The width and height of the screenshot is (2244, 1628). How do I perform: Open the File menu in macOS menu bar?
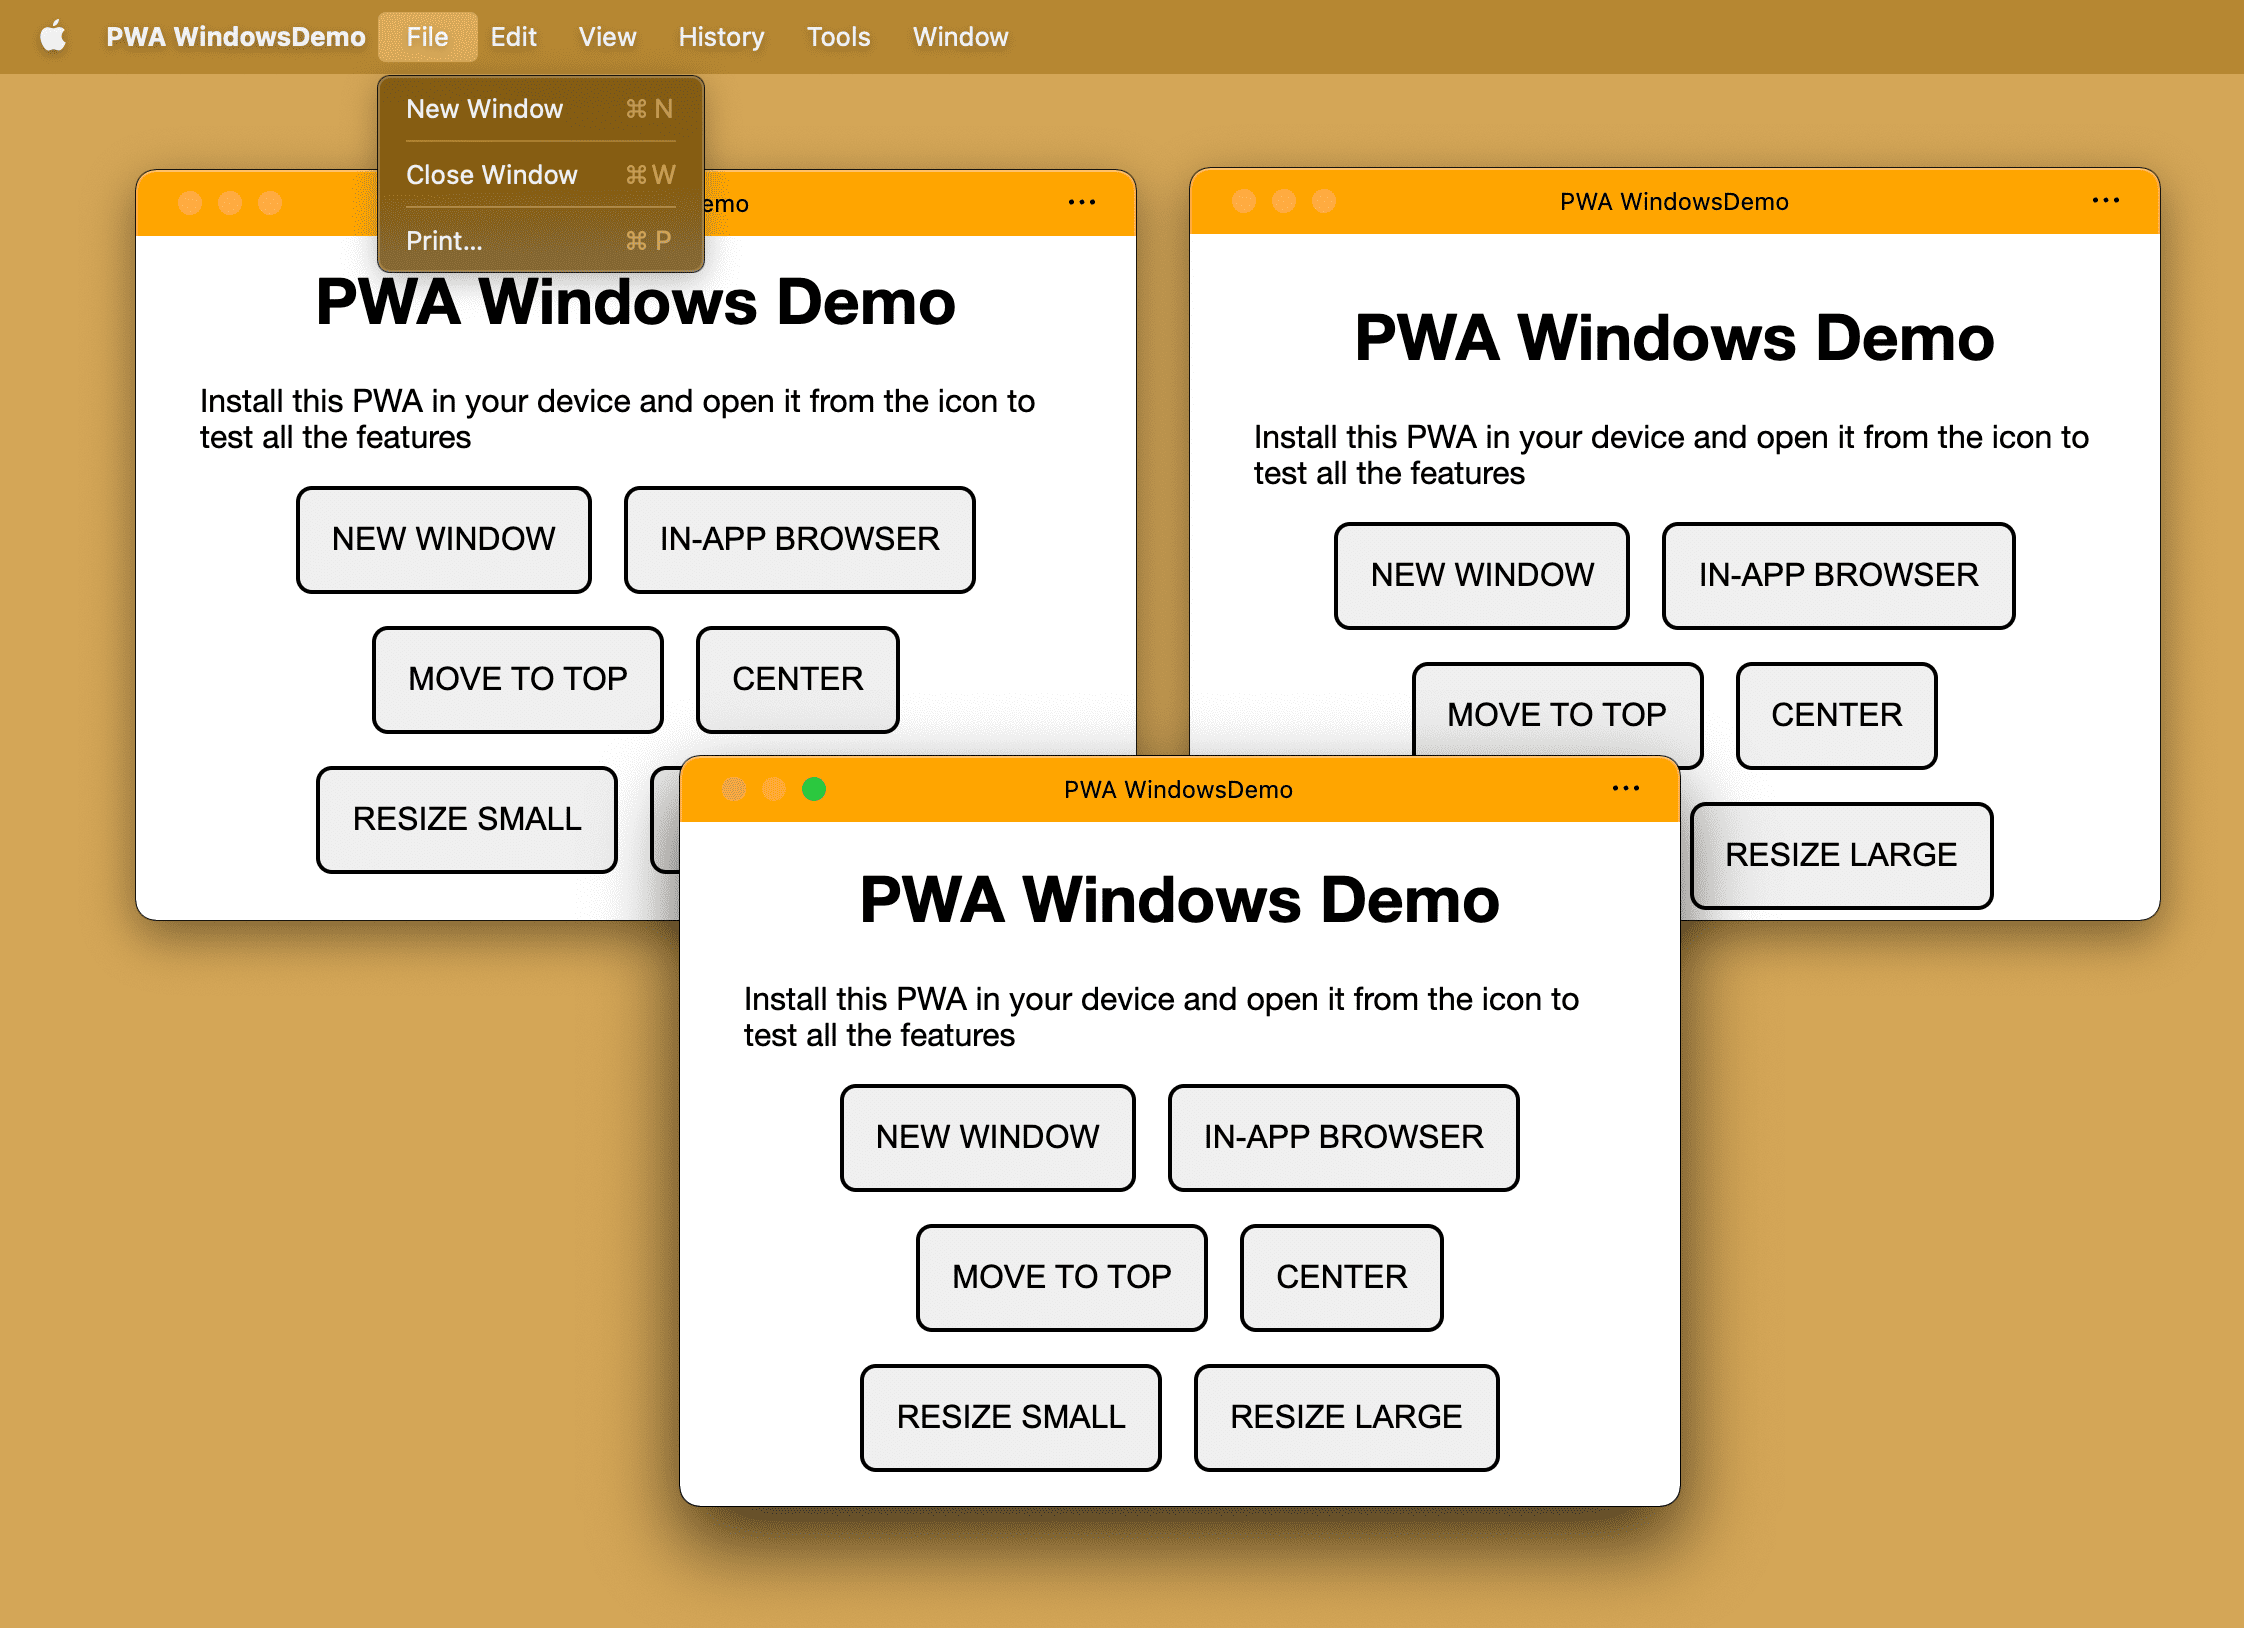point(423,35)
